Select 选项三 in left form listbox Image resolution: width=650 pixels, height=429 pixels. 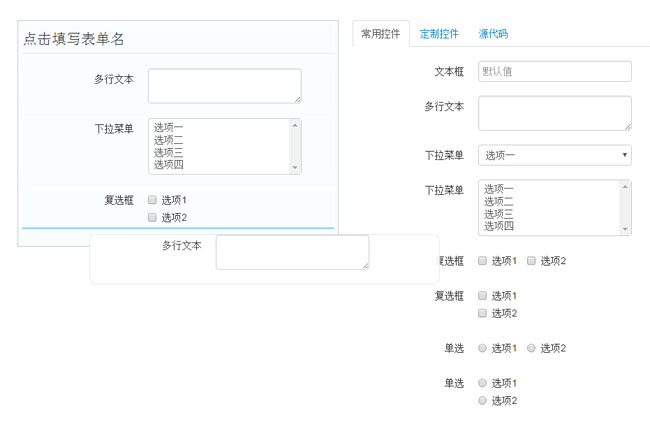pos(168,152)
